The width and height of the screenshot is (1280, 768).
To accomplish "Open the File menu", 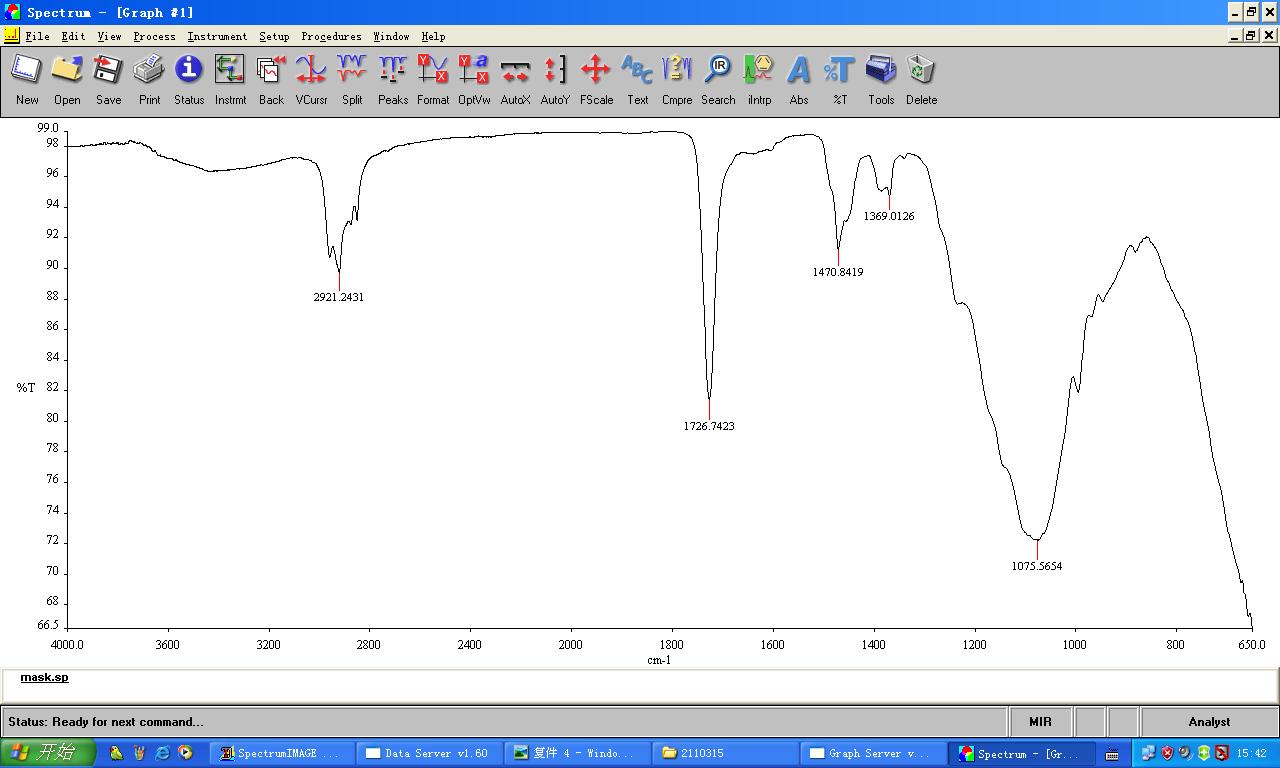I will pos(38,36).
